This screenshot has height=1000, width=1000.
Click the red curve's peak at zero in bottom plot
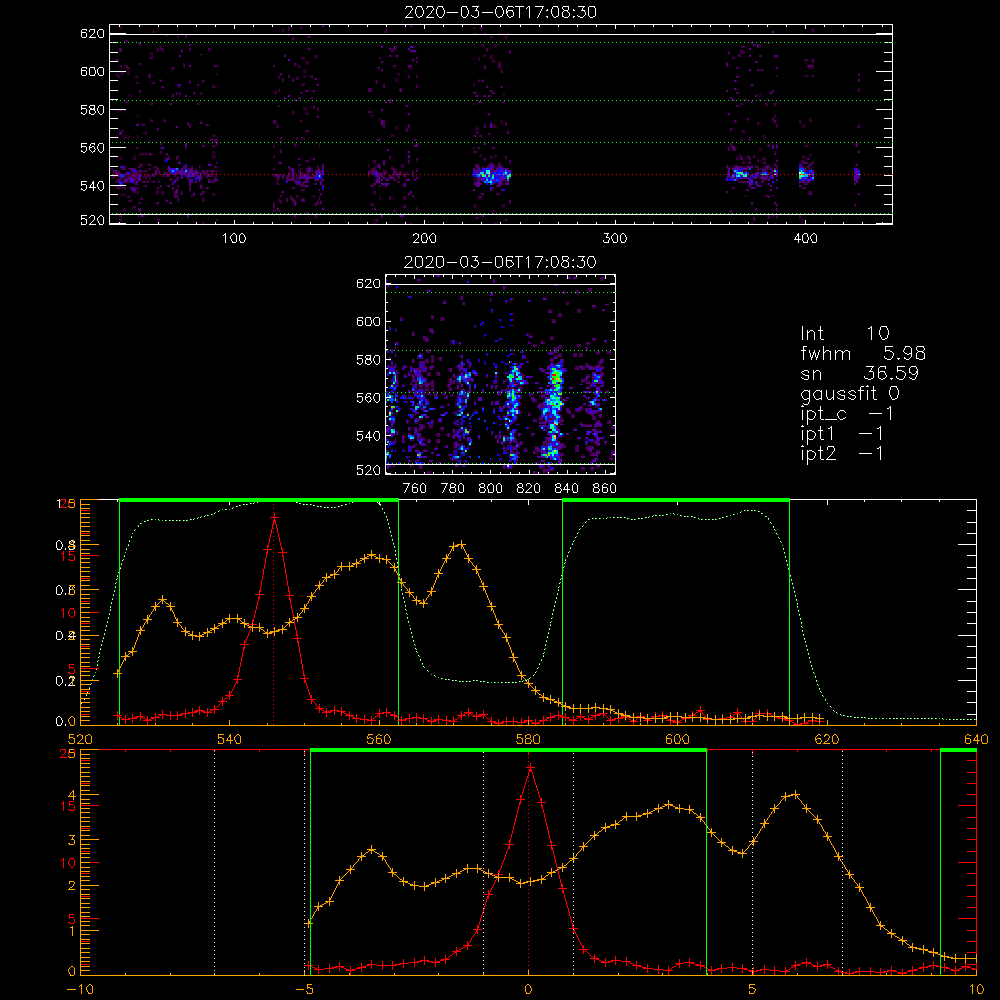click(529, 768)
